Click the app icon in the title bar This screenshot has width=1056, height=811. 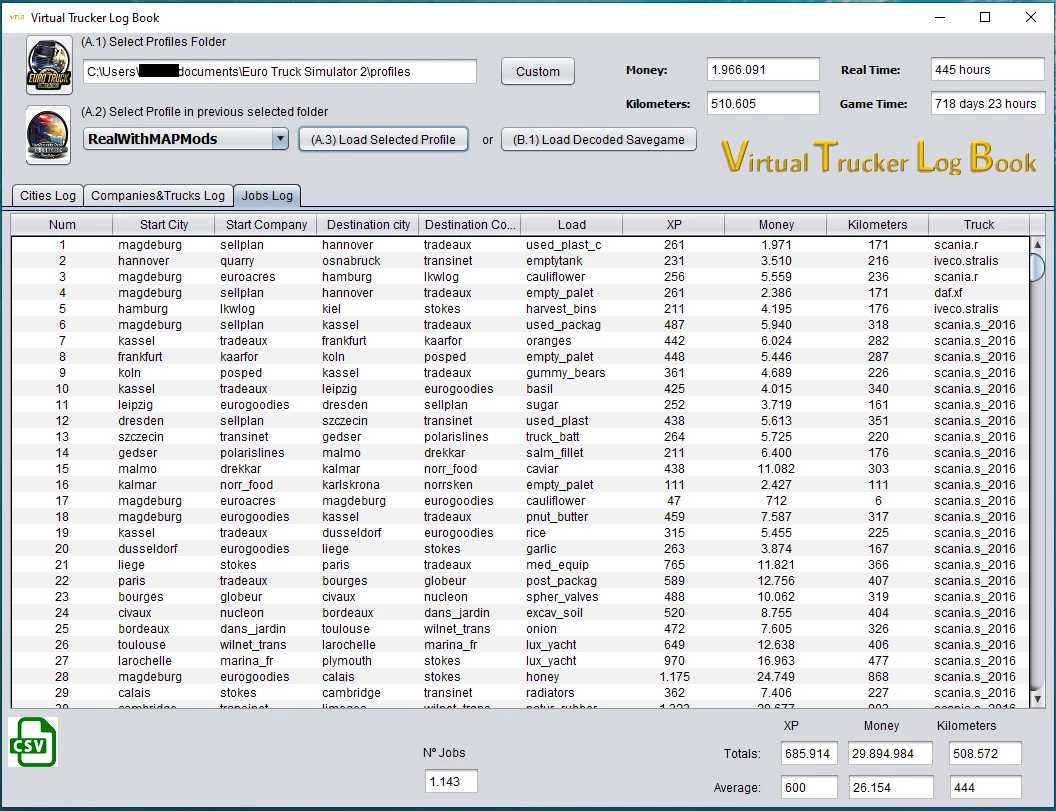[x=16, y=17]
